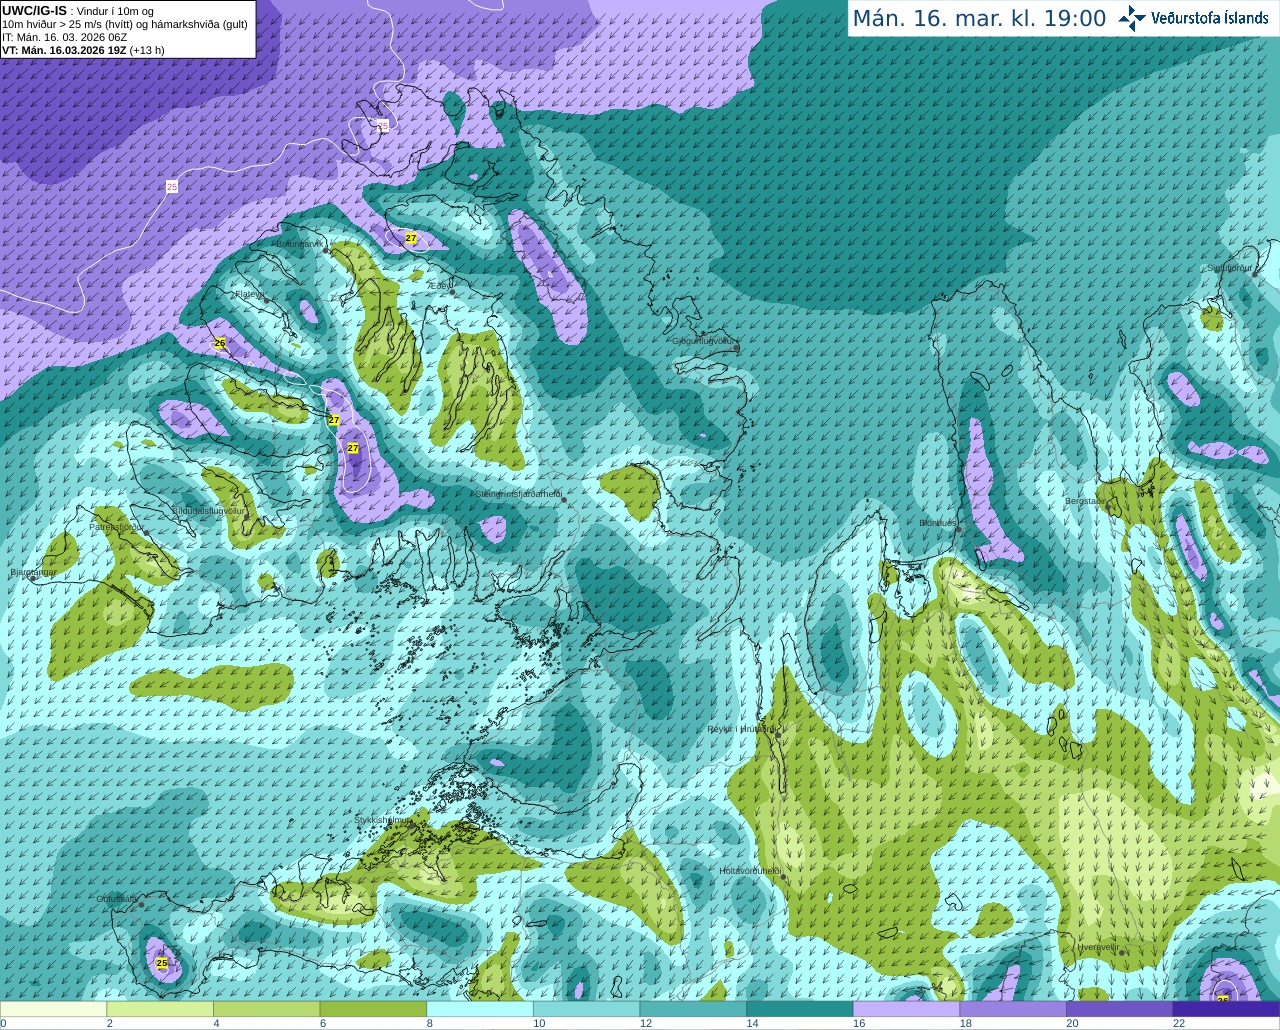Click the Stykkishólmur place label
Screen dimensions: 1280x1030
click(382, 820)
